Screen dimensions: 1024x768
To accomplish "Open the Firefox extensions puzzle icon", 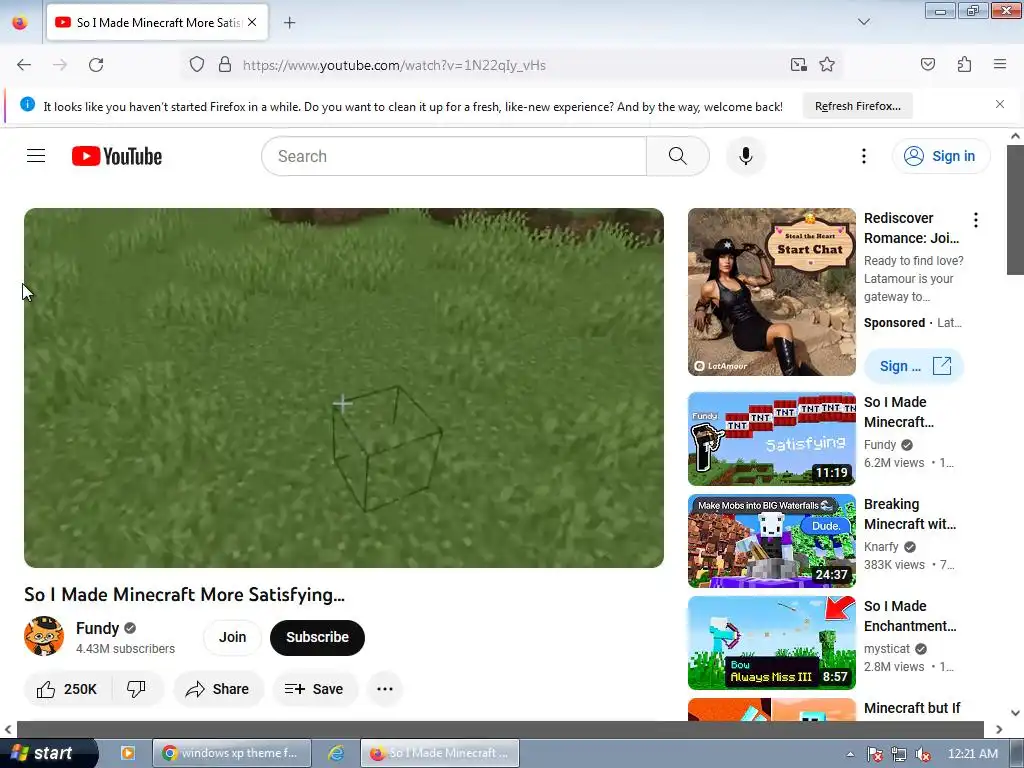I will [x=964, y=64].
